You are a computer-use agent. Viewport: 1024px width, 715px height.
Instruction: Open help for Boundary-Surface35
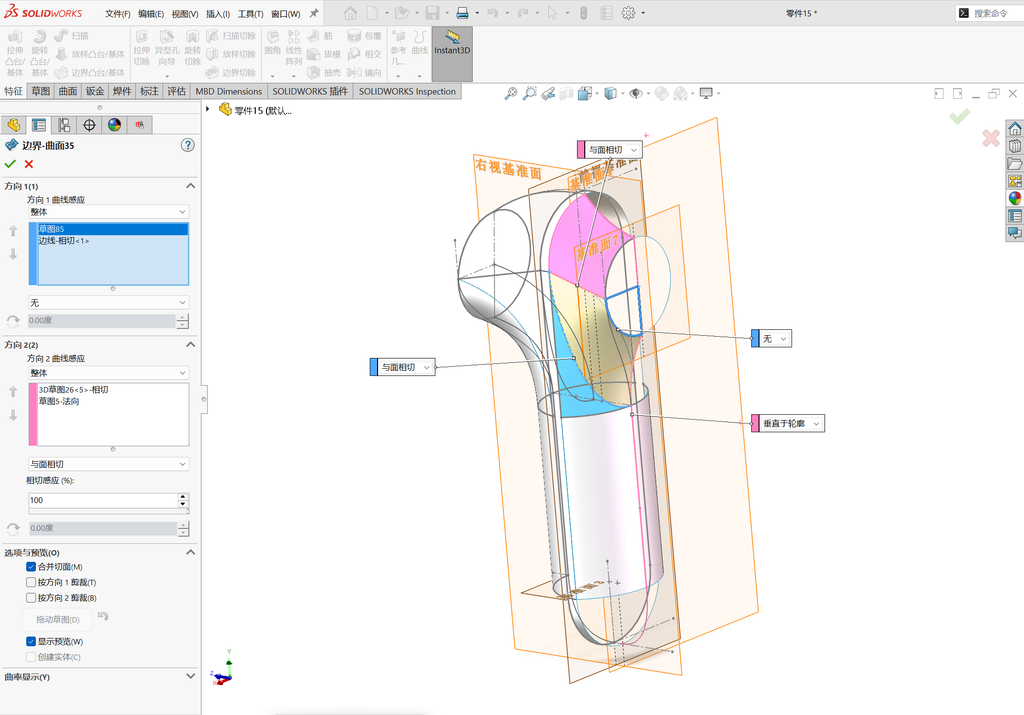pyautogui.click(x=187, y=145)
